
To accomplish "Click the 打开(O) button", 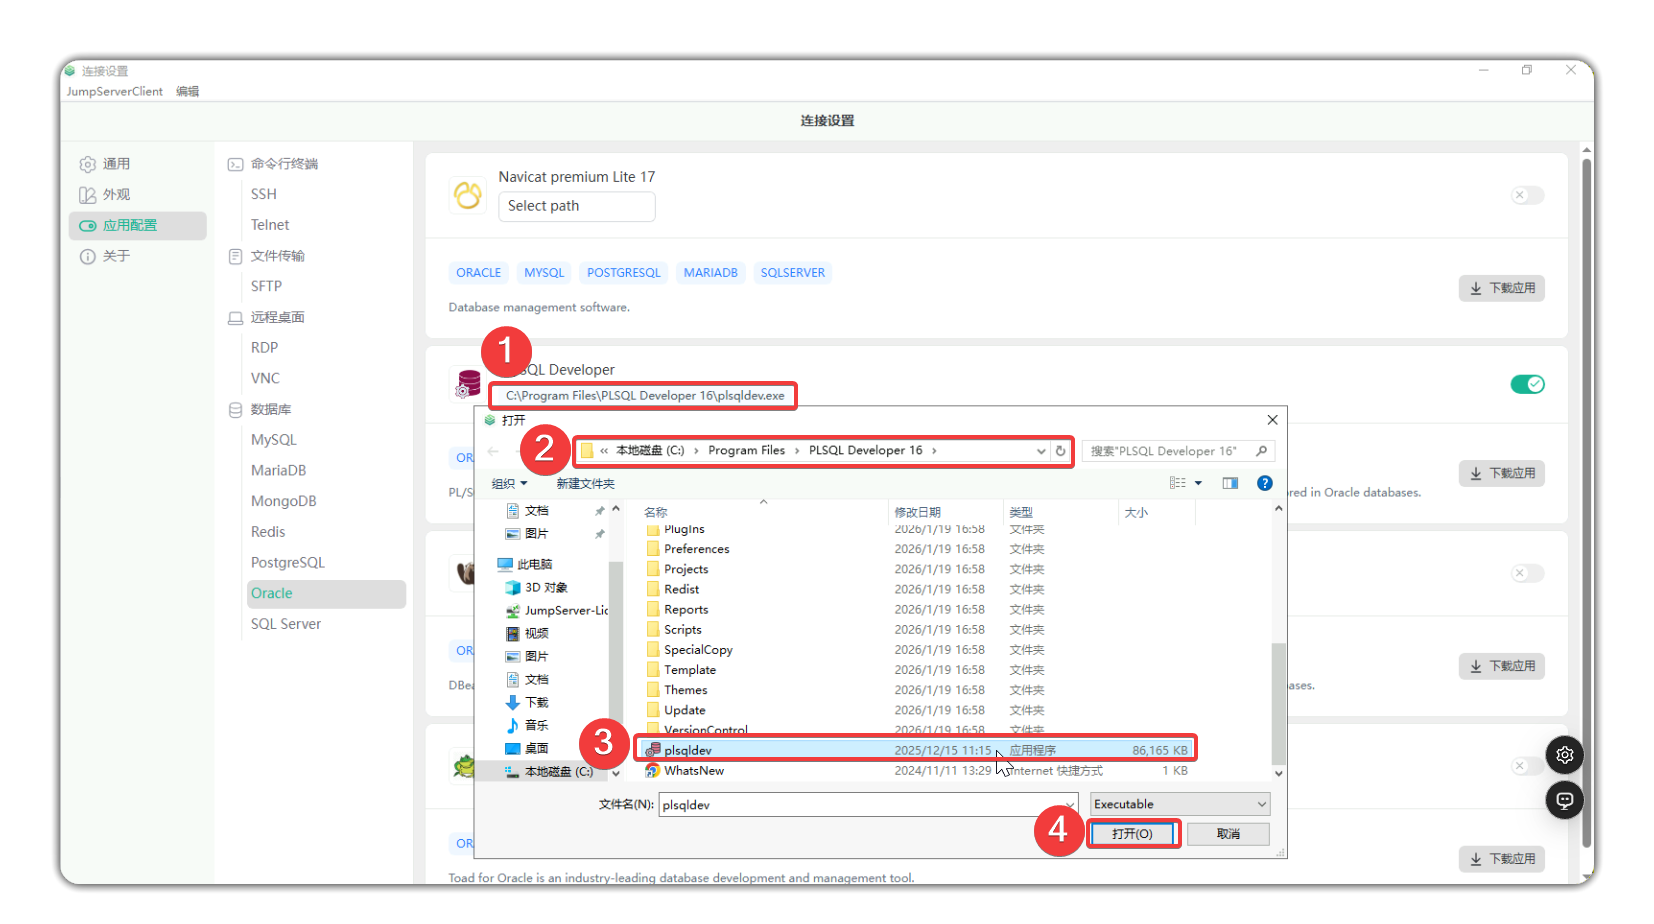I will pos(1132,834).
